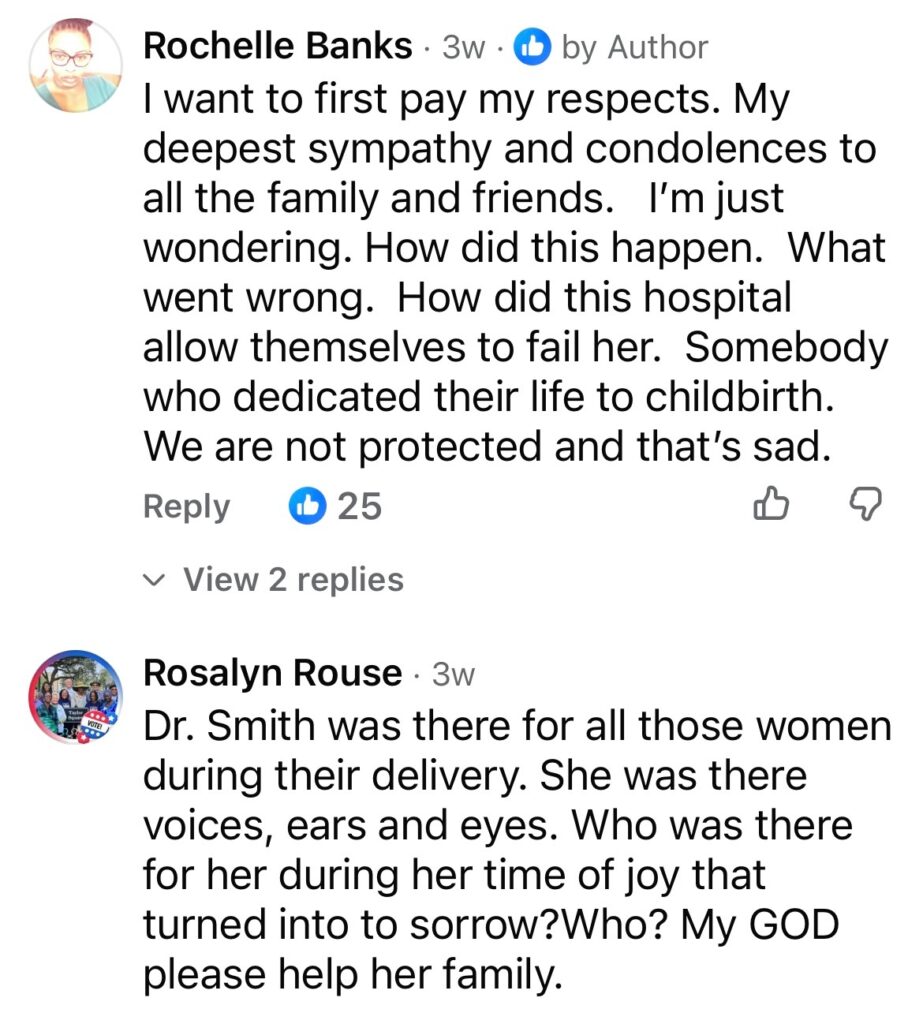
Task: Click the 3w timestamp on Rosalyn's comment
Action: tap(453, 675)
